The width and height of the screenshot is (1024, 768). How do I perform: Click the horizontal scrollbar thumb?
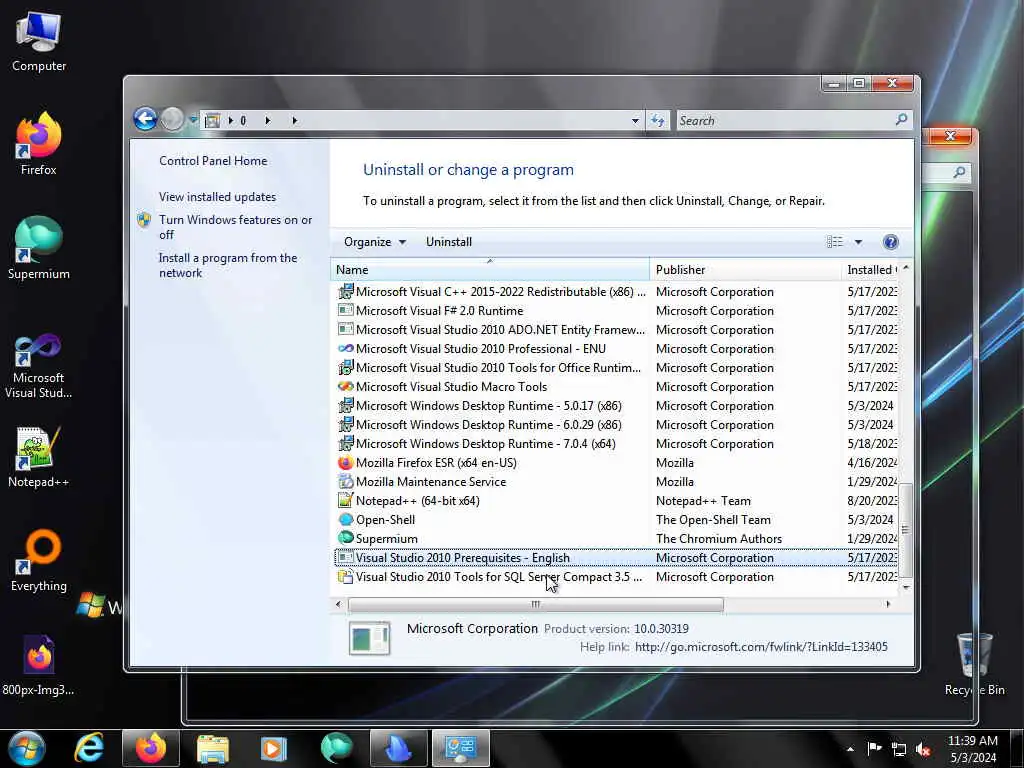click(x=536, y=604)
